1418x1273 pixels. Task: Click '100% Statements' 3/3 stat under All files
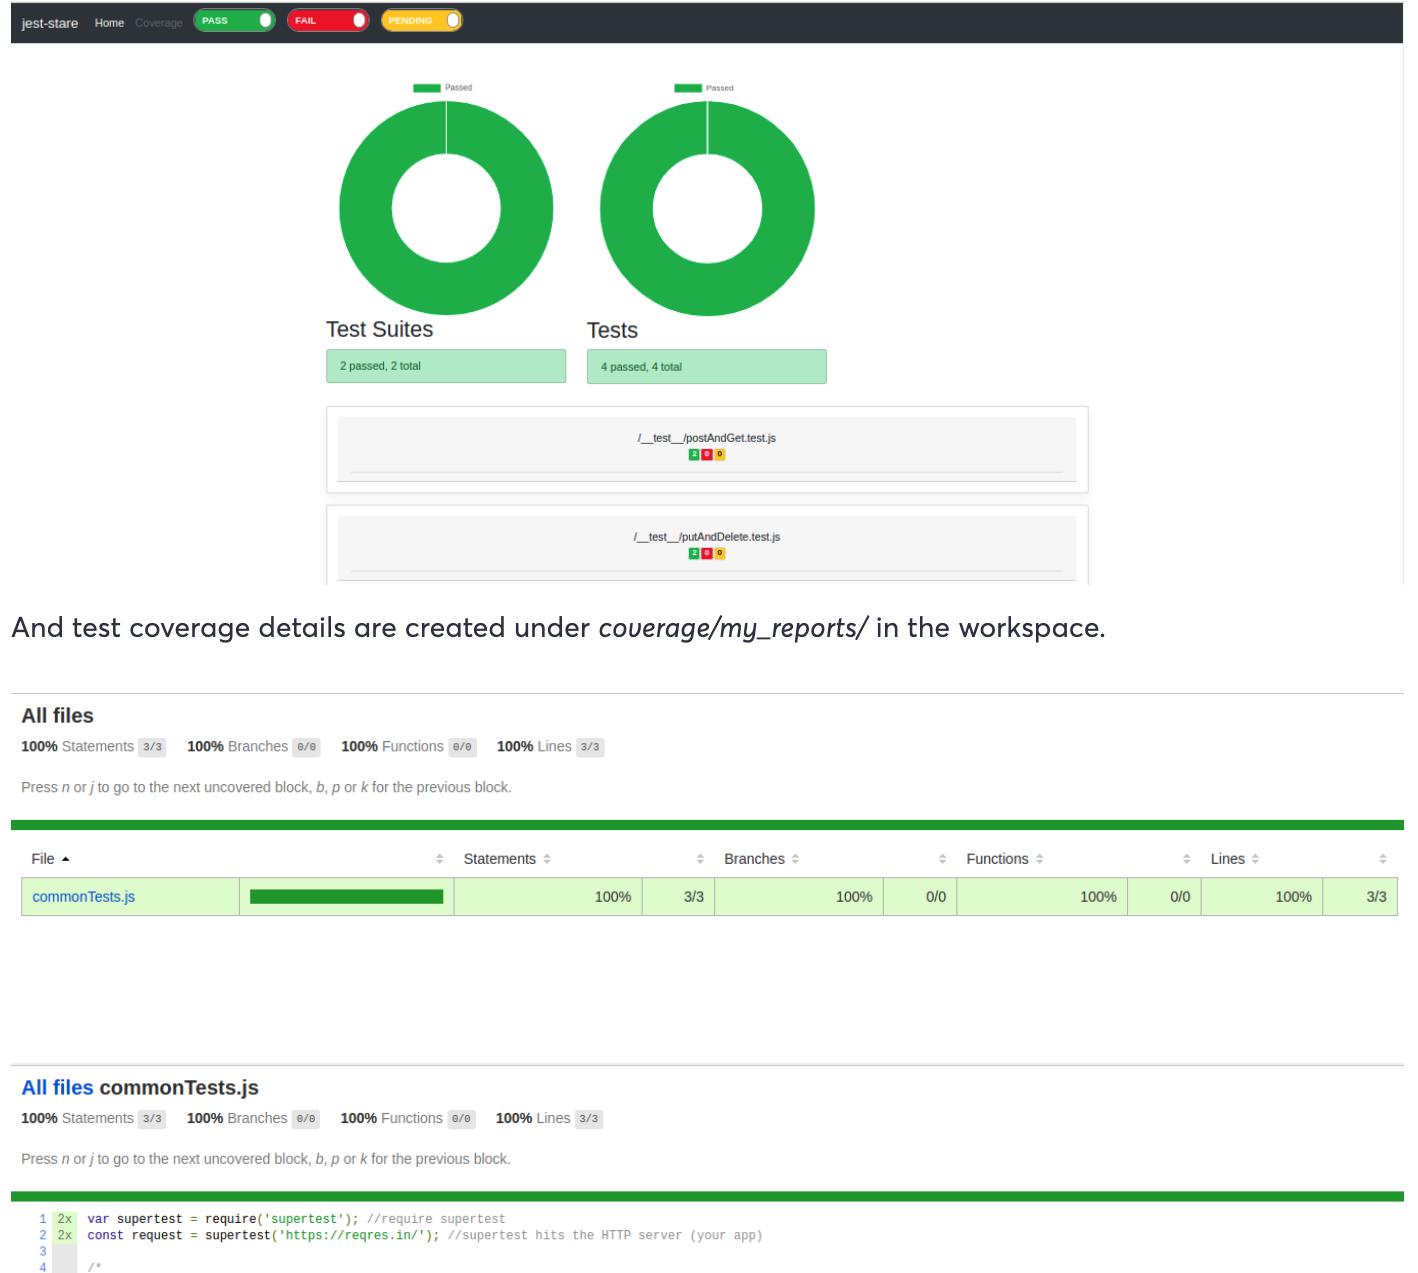(x=93, y=747)
